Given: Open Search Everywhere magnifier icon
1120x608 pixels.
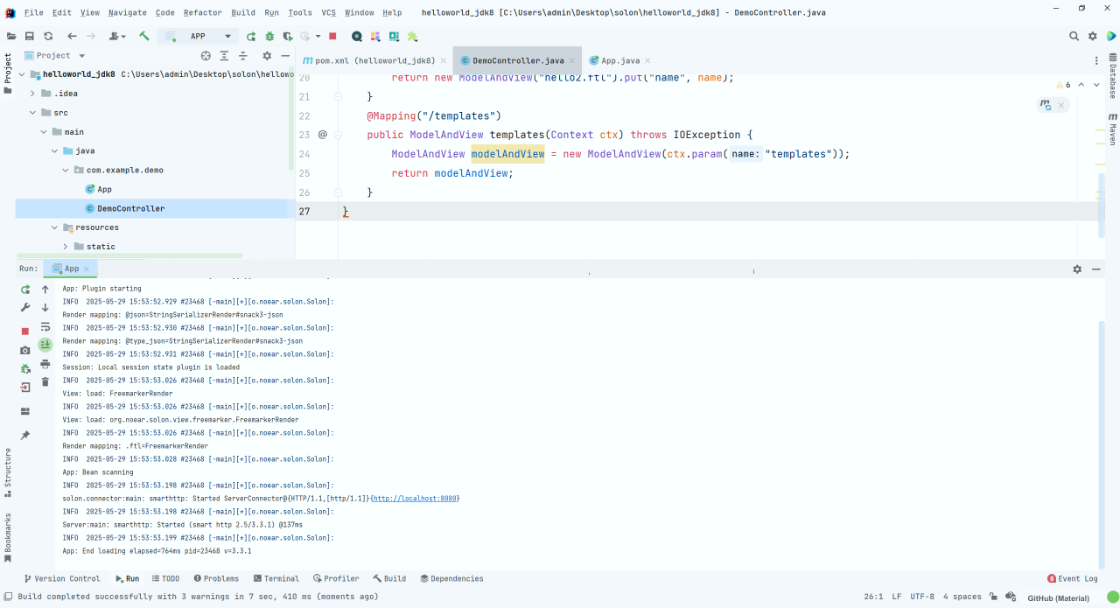Looking at the screenshot, I should point(1074,36).
